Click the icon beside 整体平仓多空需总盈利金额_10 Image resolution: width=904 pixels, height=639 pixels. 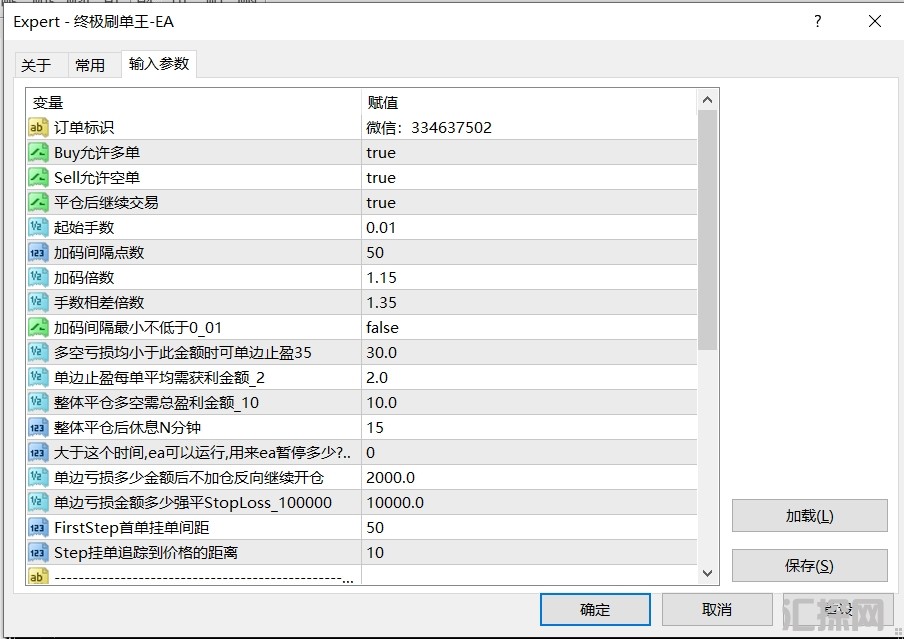point(37,402)
